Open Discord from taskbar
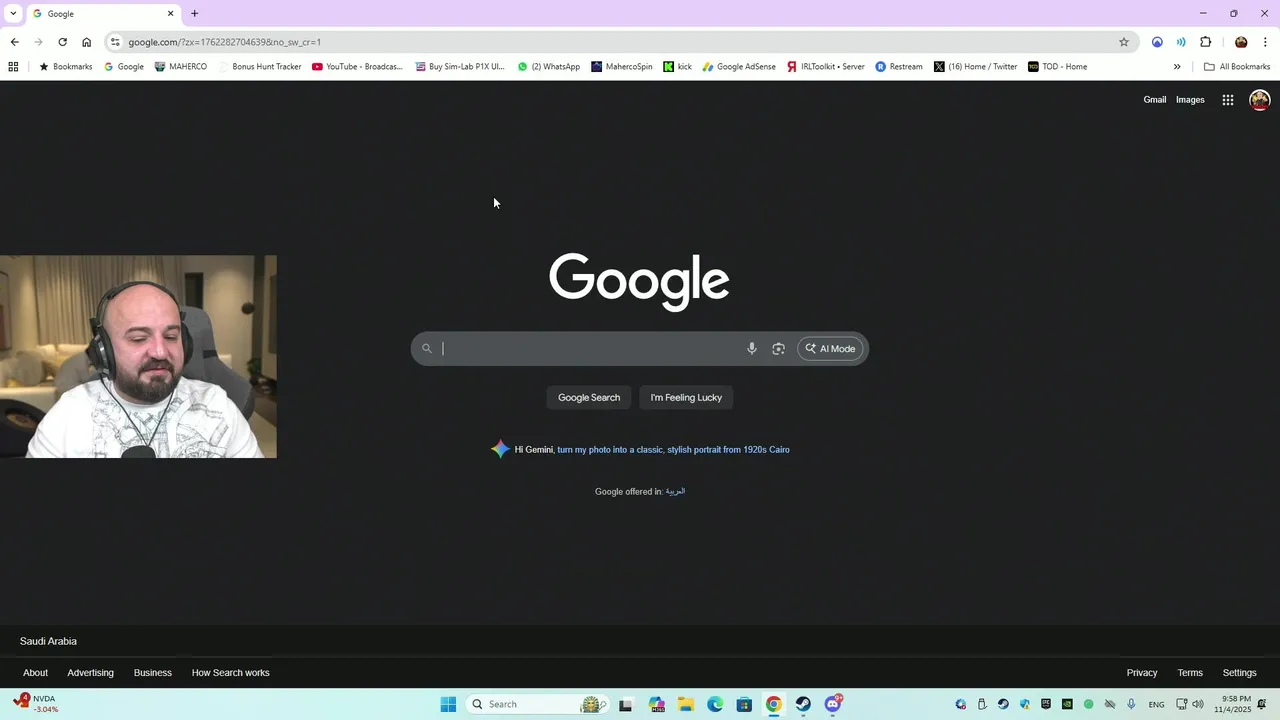 point(833,704)
